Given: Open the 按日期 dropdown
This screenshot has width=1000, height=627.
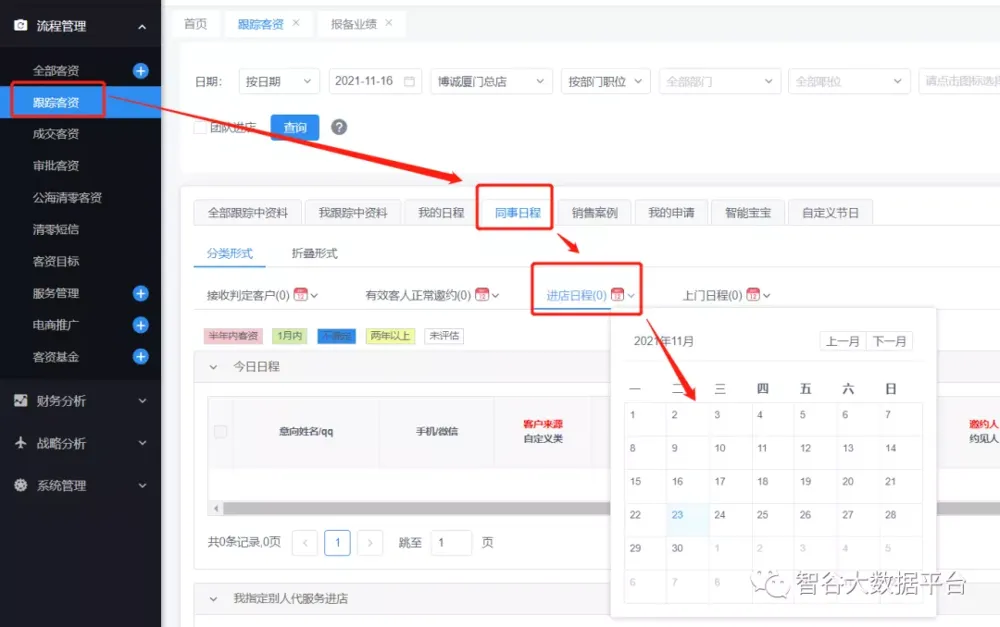Looking at the screenshot, I should tap(278, 82).
